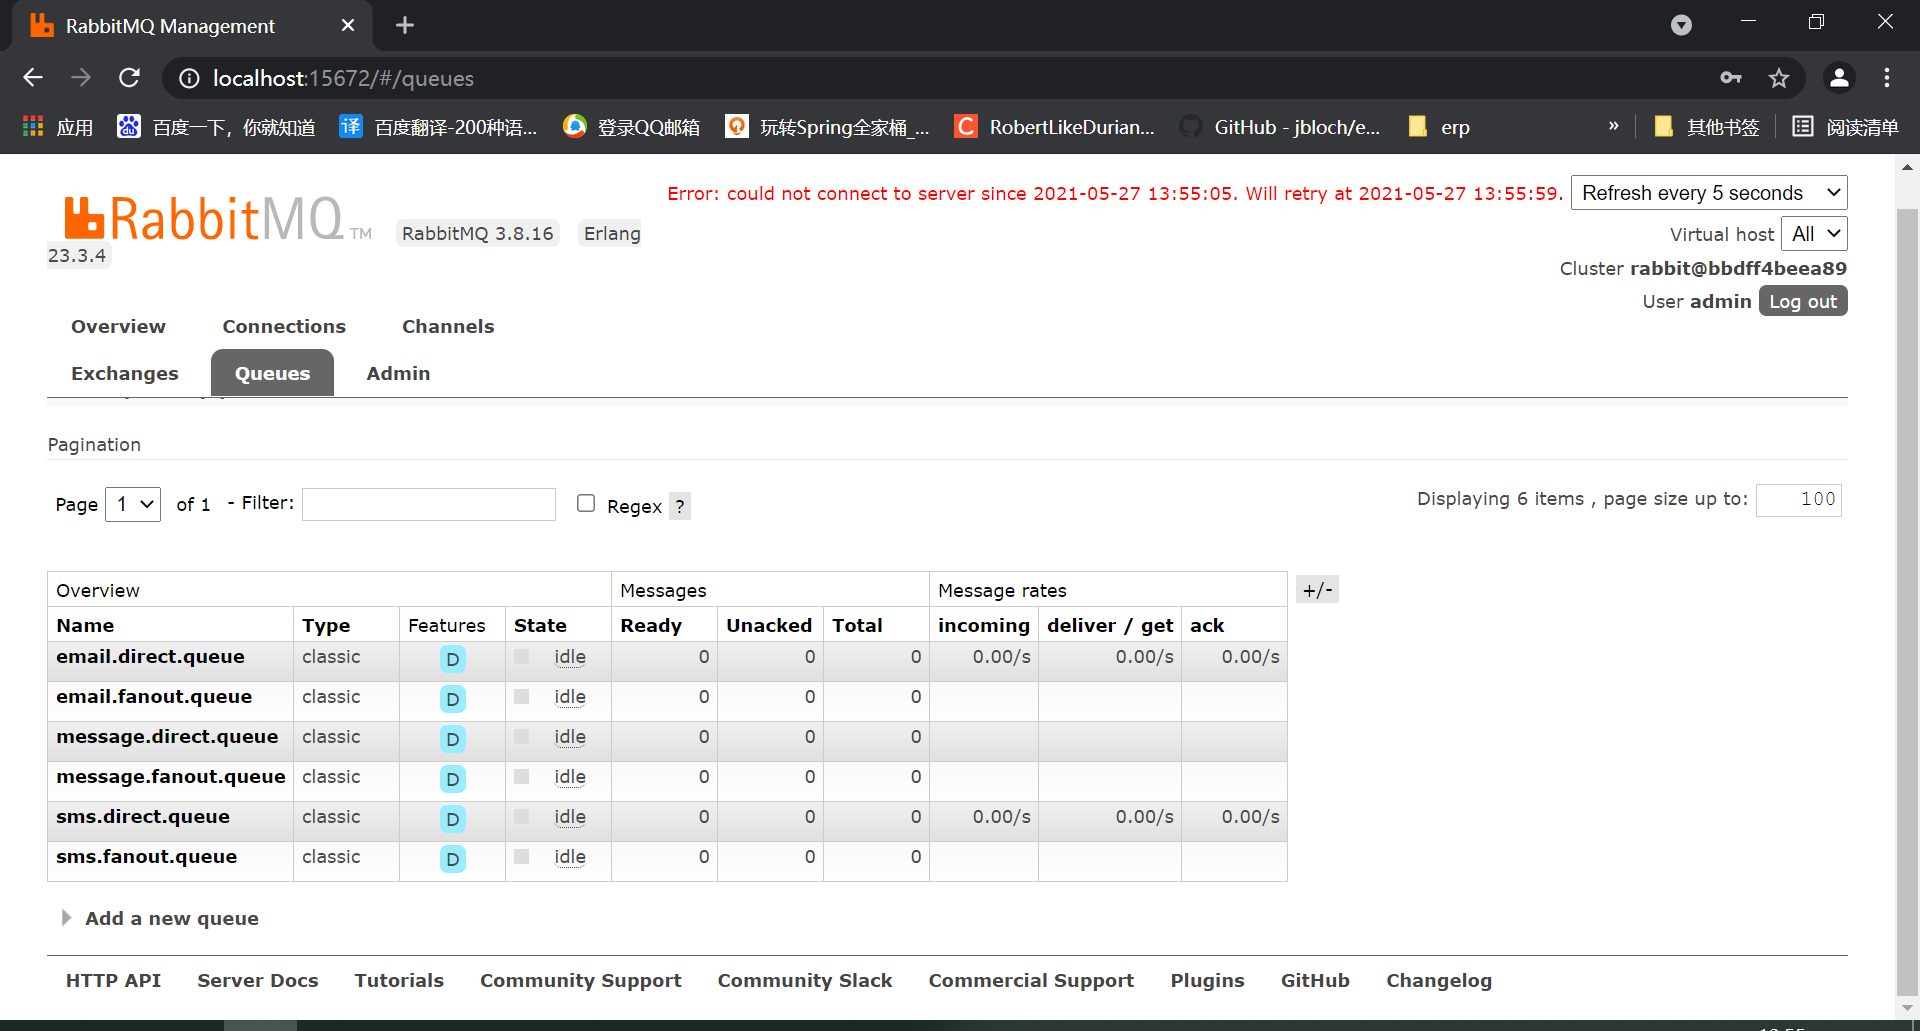Screen dimensions: 1920x1031
Task: Open the Server Docs footer link
Action: pyautogui.click(x=258, y=981)
